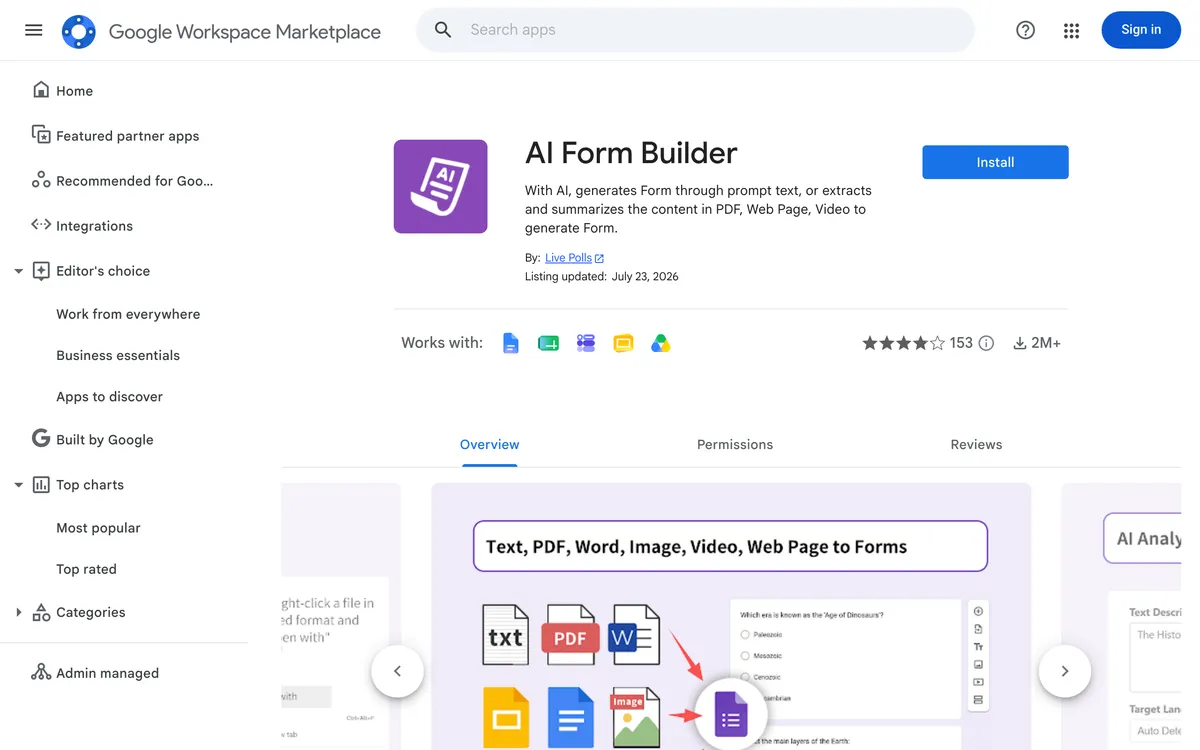Screen dimensions: 1200x750
Task: Click the Integrations icon
Action: [41, 225]
